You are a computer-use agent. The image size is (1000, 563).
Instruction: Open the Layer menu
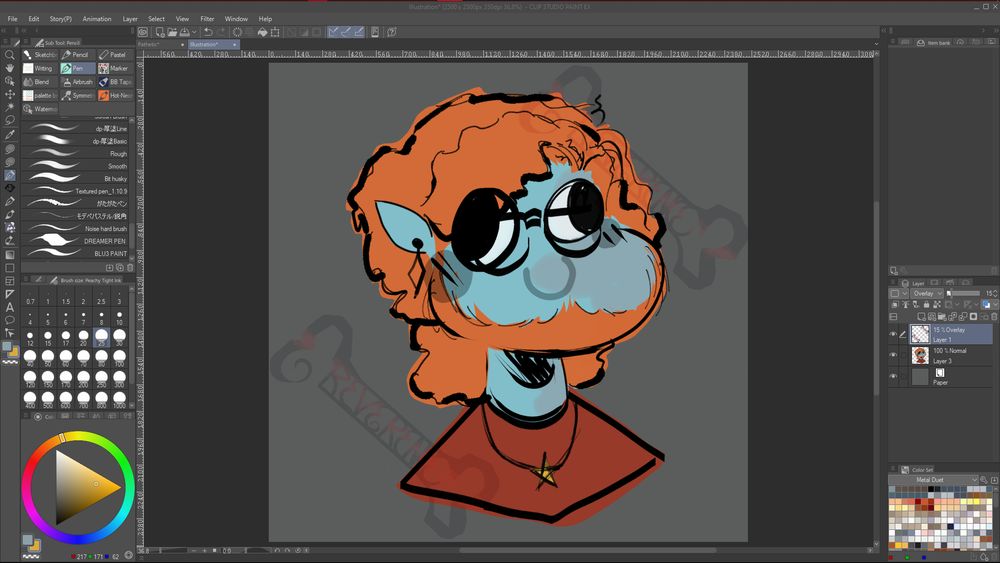[130, 18]
